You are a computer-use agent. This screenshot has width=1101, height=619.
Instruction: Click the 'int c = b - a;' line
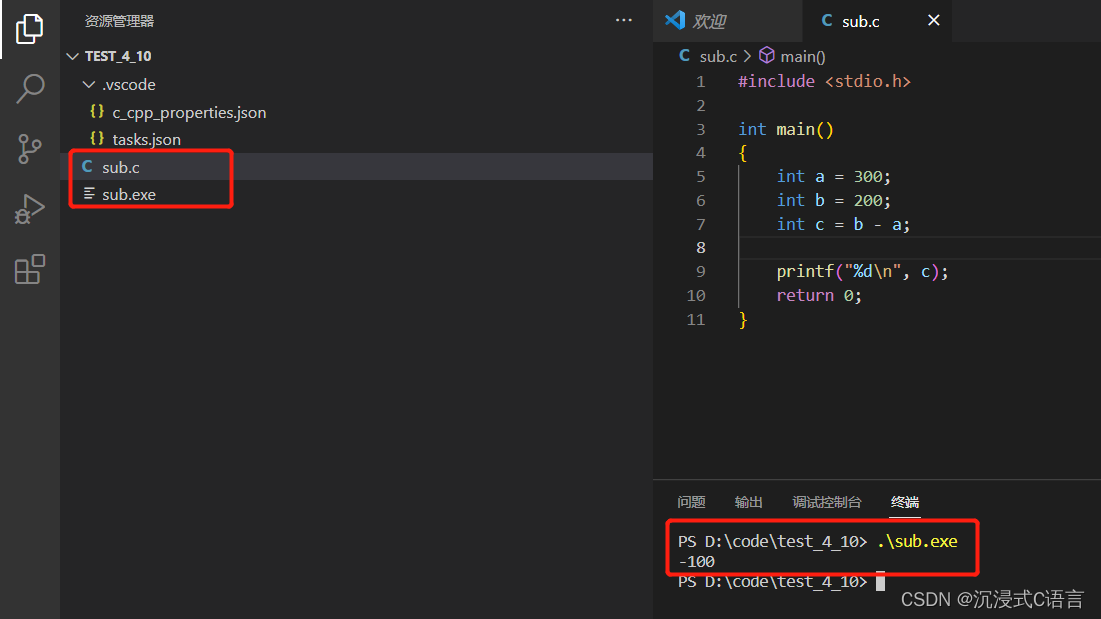coord(843,224)
